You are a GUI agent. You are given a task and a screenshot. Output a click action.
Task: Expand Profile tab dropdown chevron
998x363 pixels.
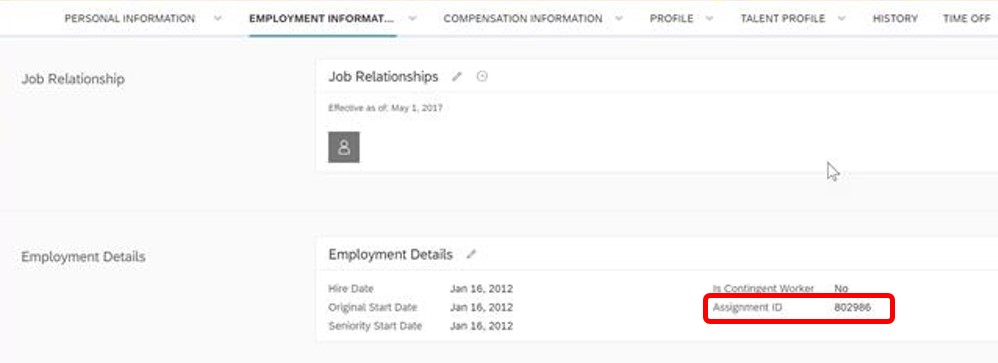[x=710, y=18]
